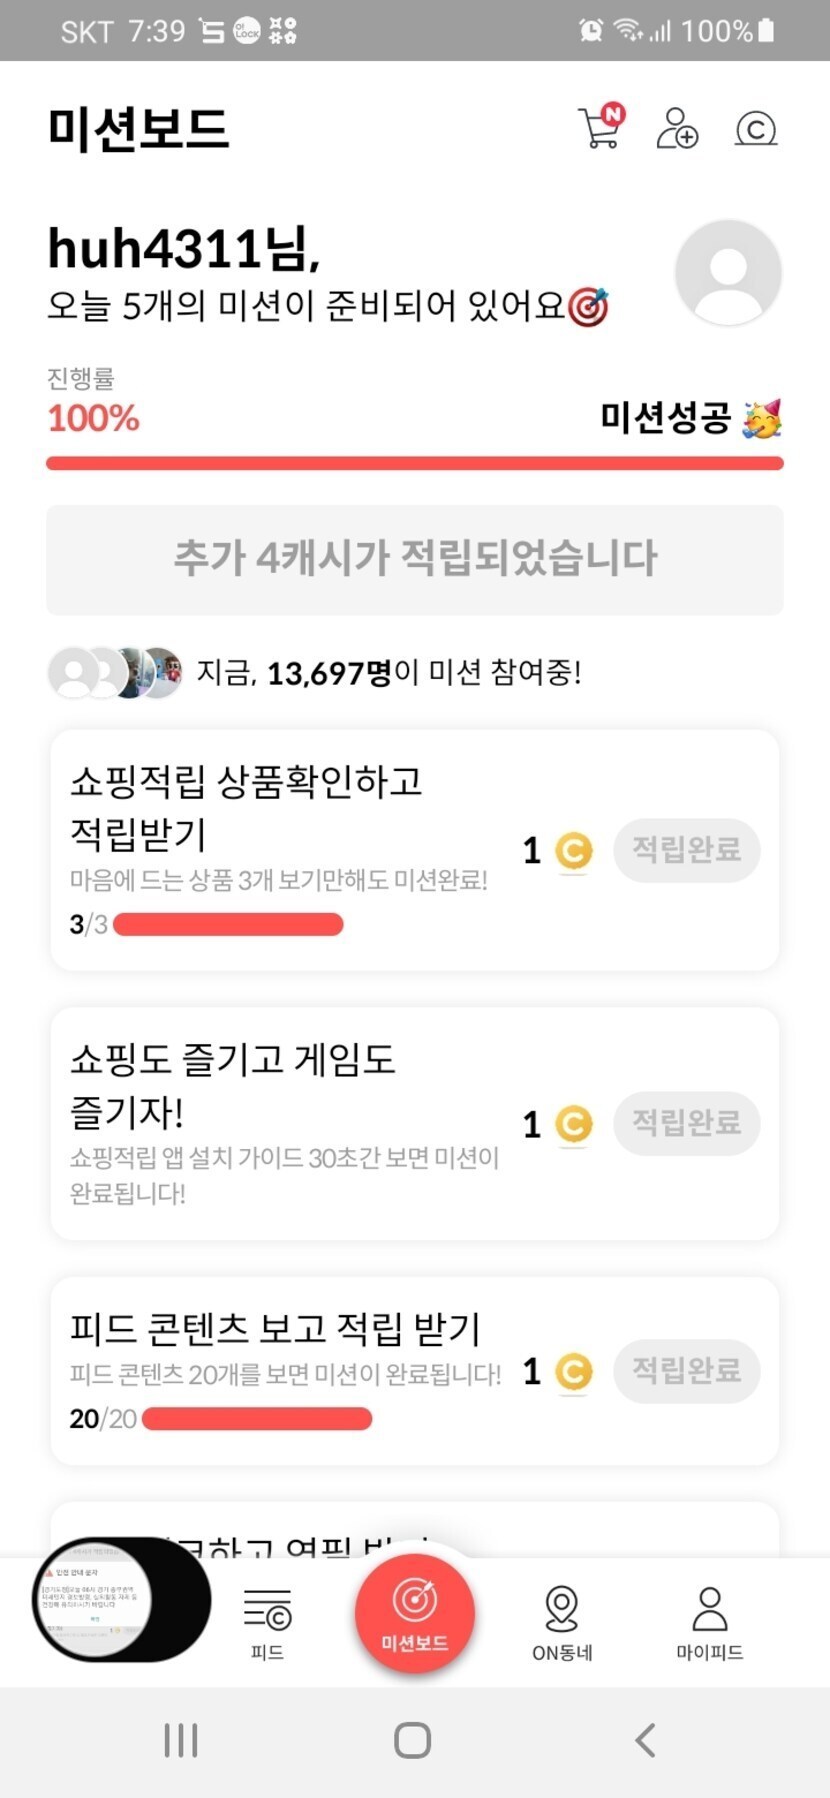Image resolution: width=830 pixels, height=1798 pixels.
Task: Click the overall mission progress bar
Action: pos(415,463)
